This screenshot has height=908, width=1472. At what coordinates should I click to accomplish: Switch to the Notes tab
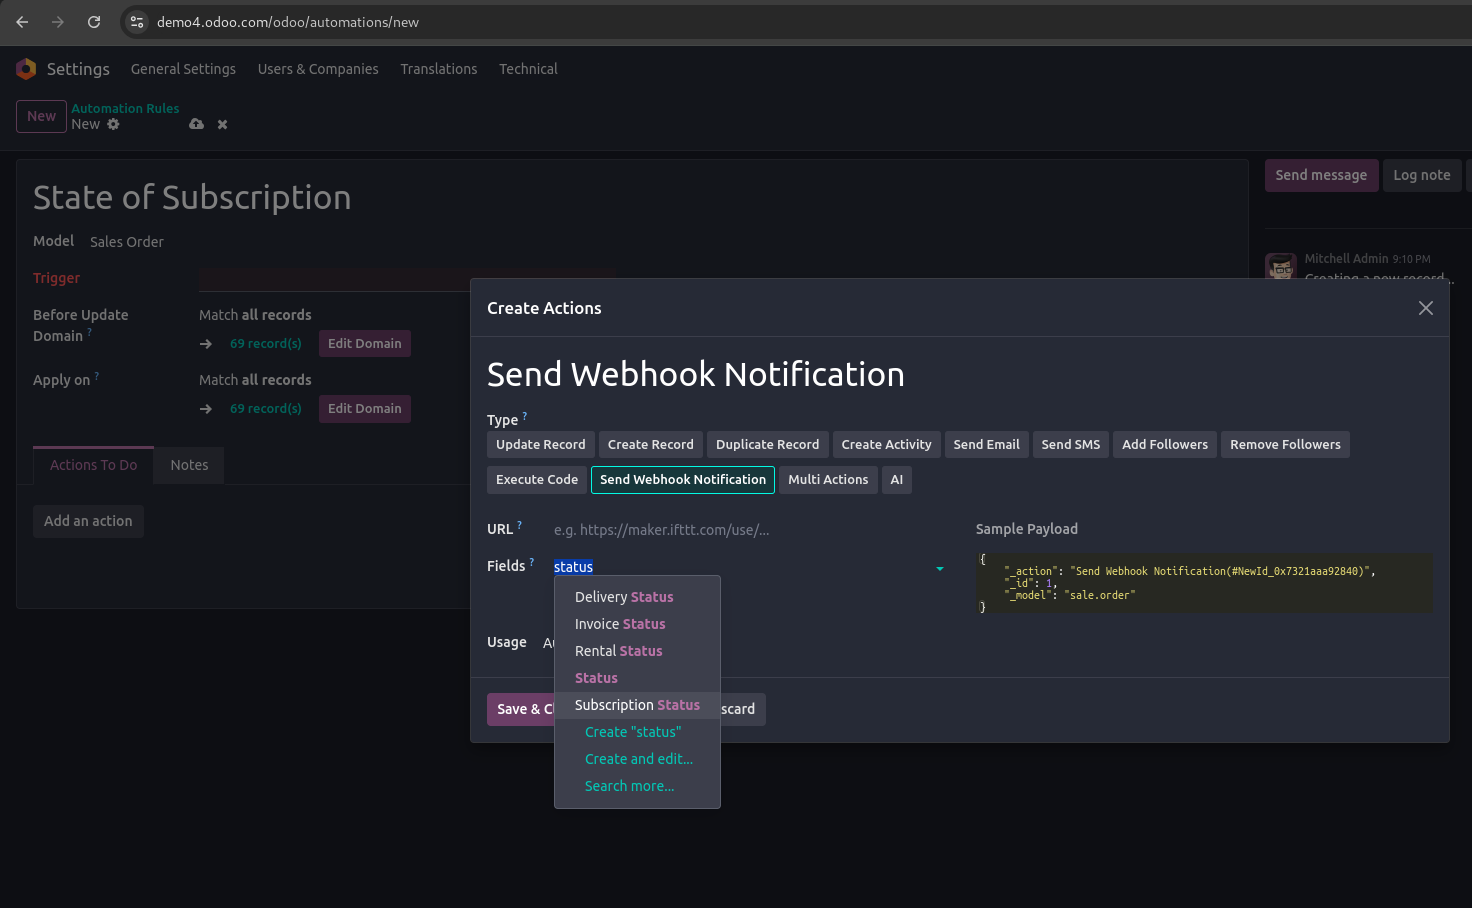point(189,465)
